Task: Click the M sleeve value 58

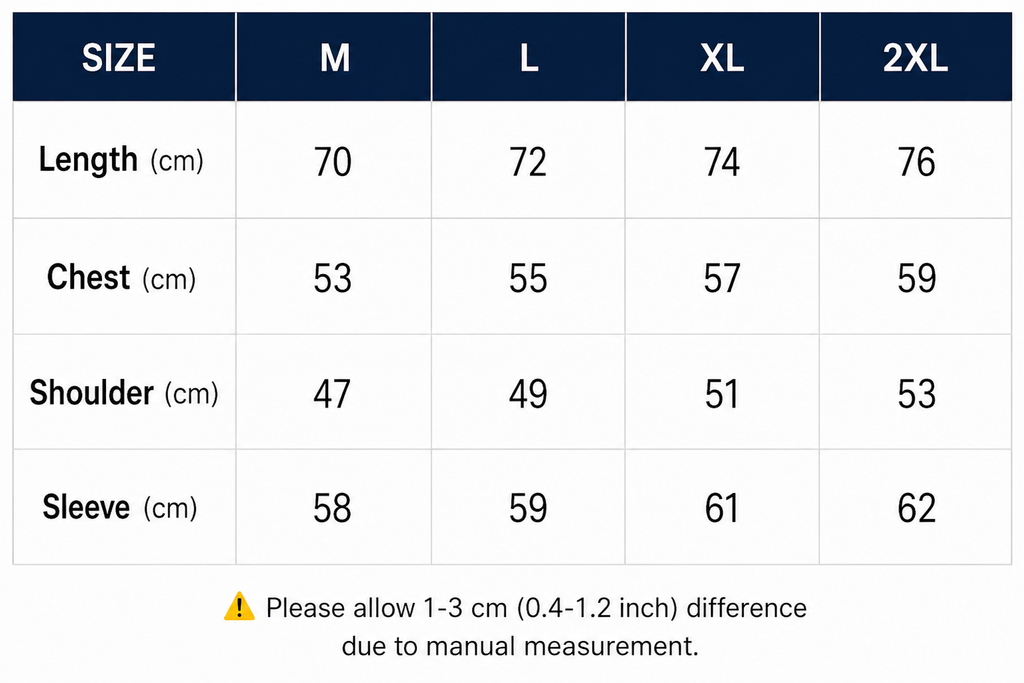Action: tap(332, 508)
